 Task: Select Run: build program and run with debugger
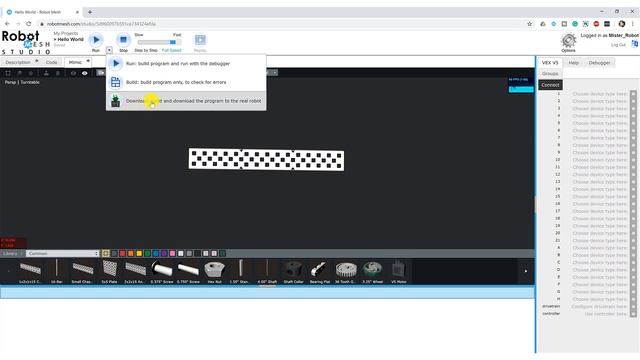click(x=186, y=64)
